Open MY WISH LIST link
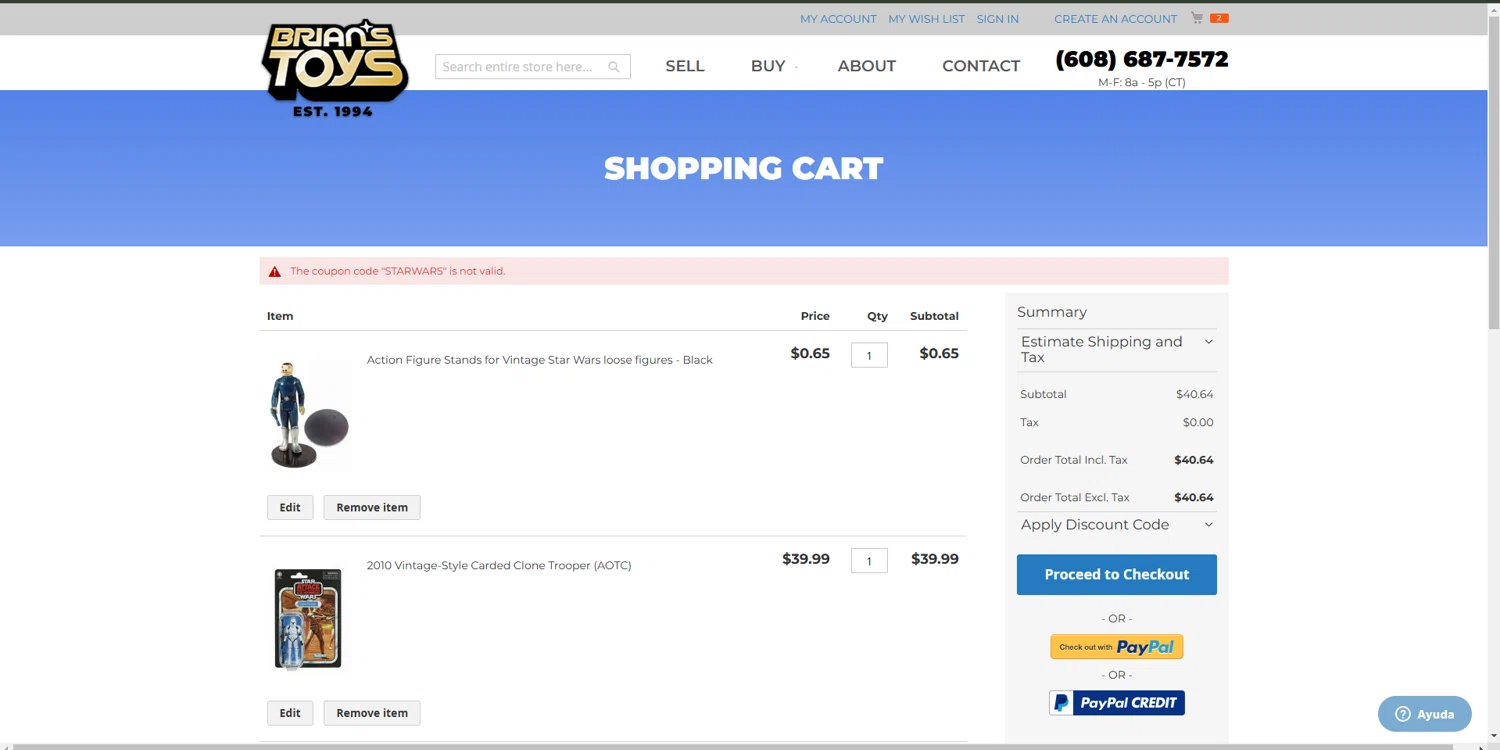The image size is (1500, 750). coord(927,19)
